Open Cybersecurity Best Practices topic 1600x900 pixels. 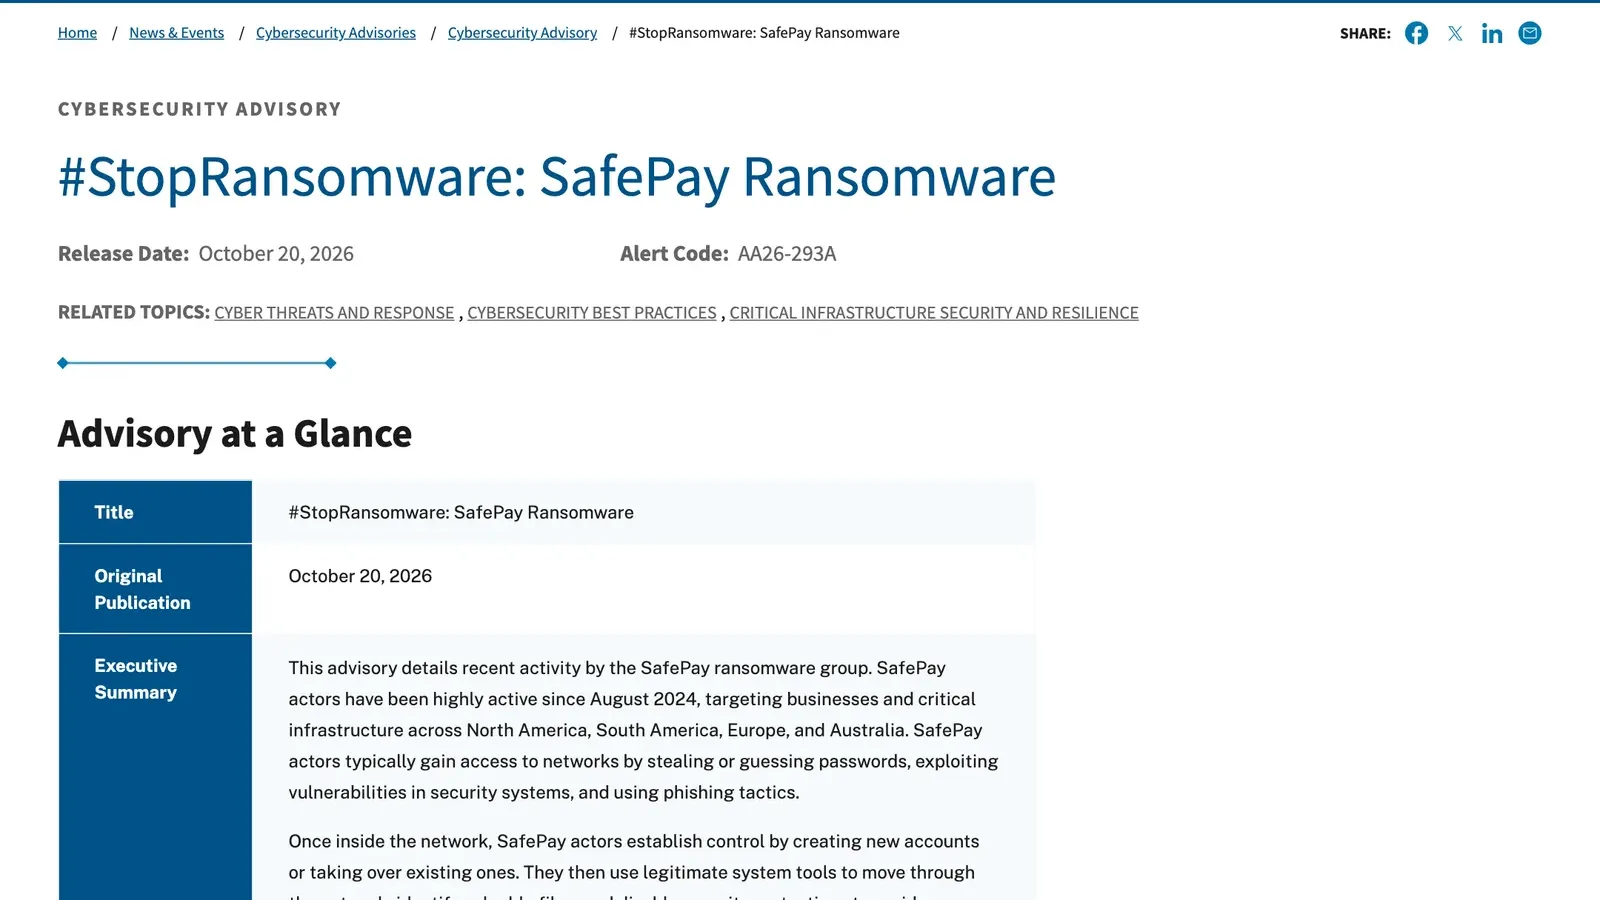coord(592,313)
